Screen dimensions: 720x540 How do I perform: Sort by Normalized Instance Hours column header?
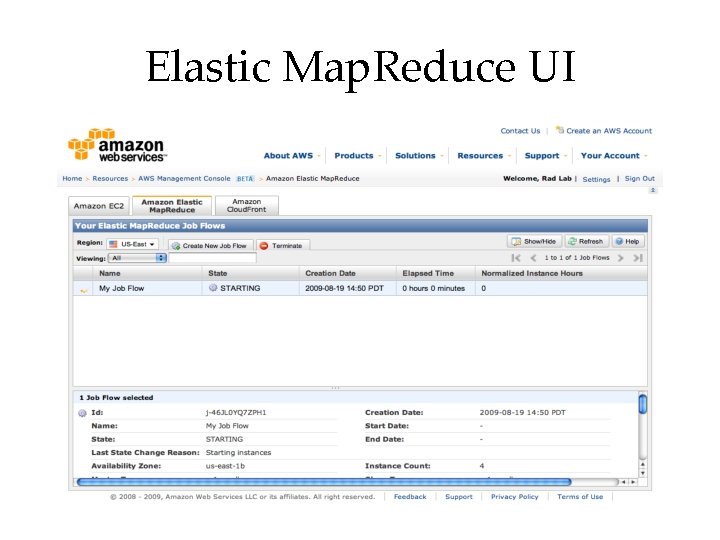[x=561, y=273]
